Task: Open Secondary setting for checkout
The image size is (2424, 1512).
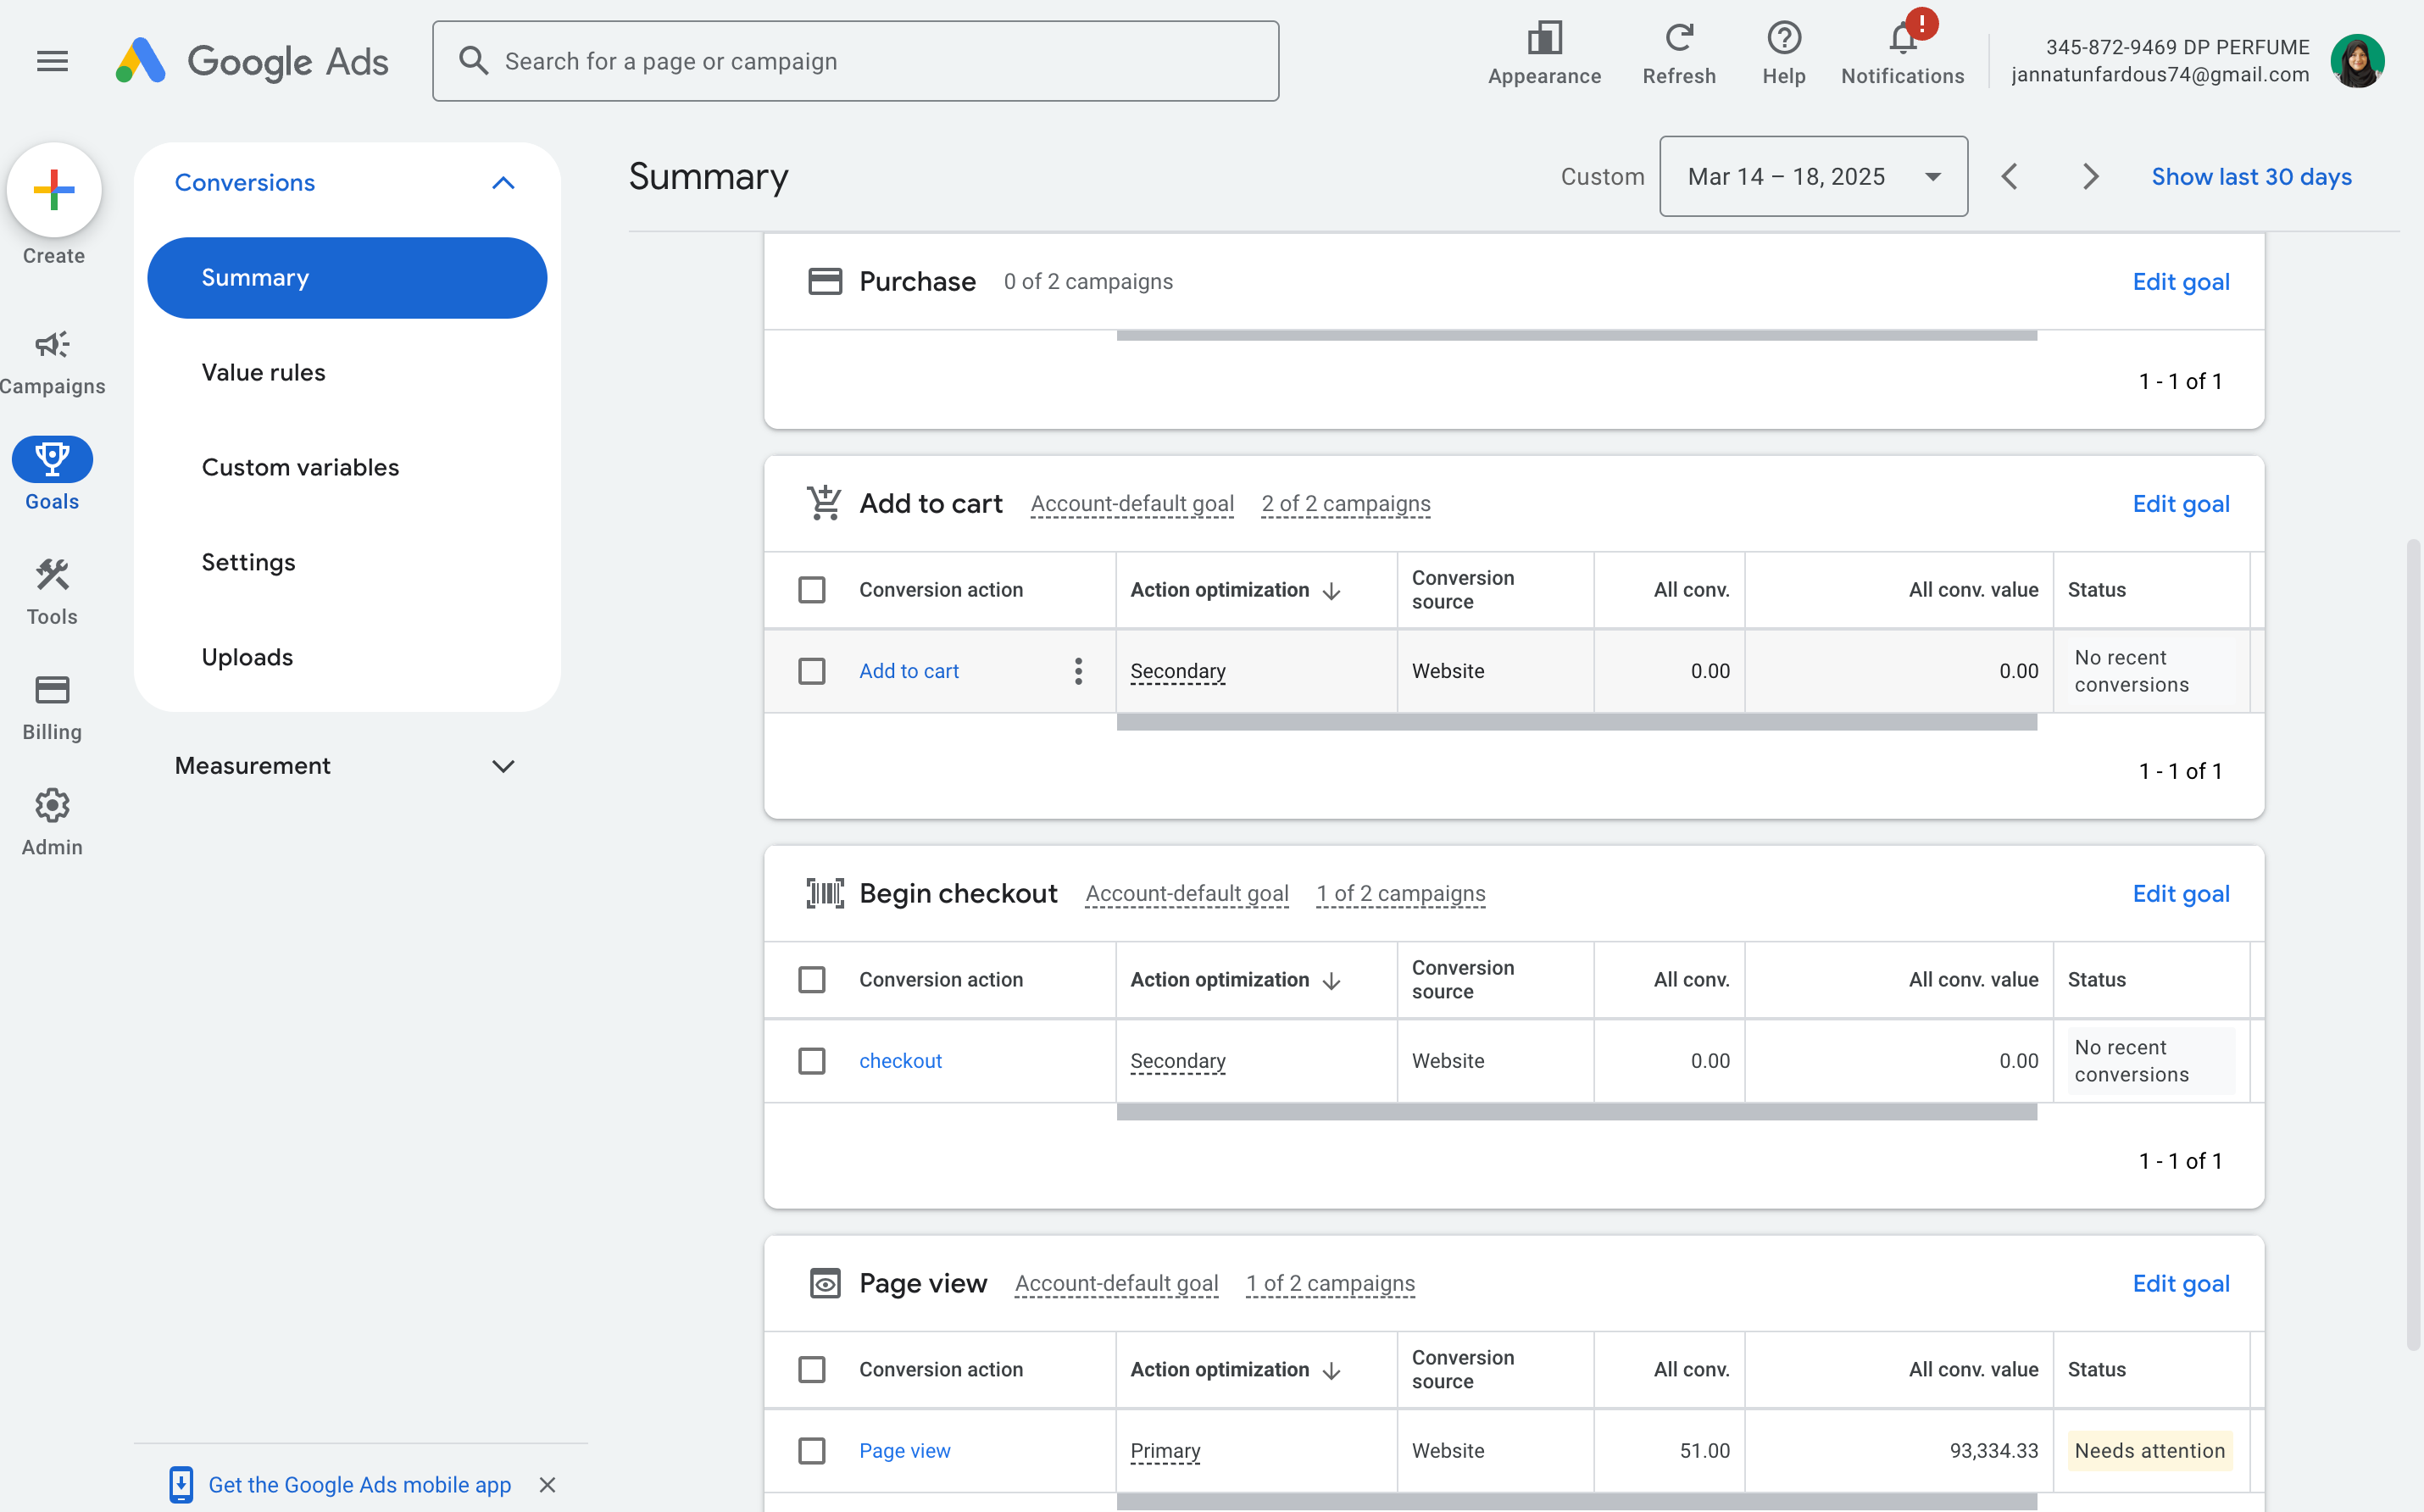Action: 1177,1061
